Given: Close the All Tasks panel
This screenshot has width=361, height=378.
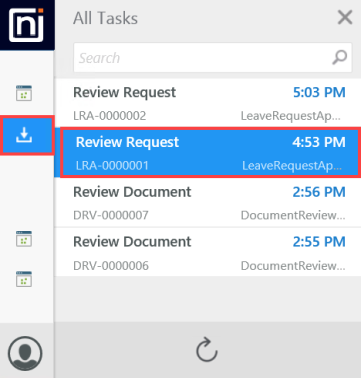Looking at the screenshot, I should [x=345, y=17].
